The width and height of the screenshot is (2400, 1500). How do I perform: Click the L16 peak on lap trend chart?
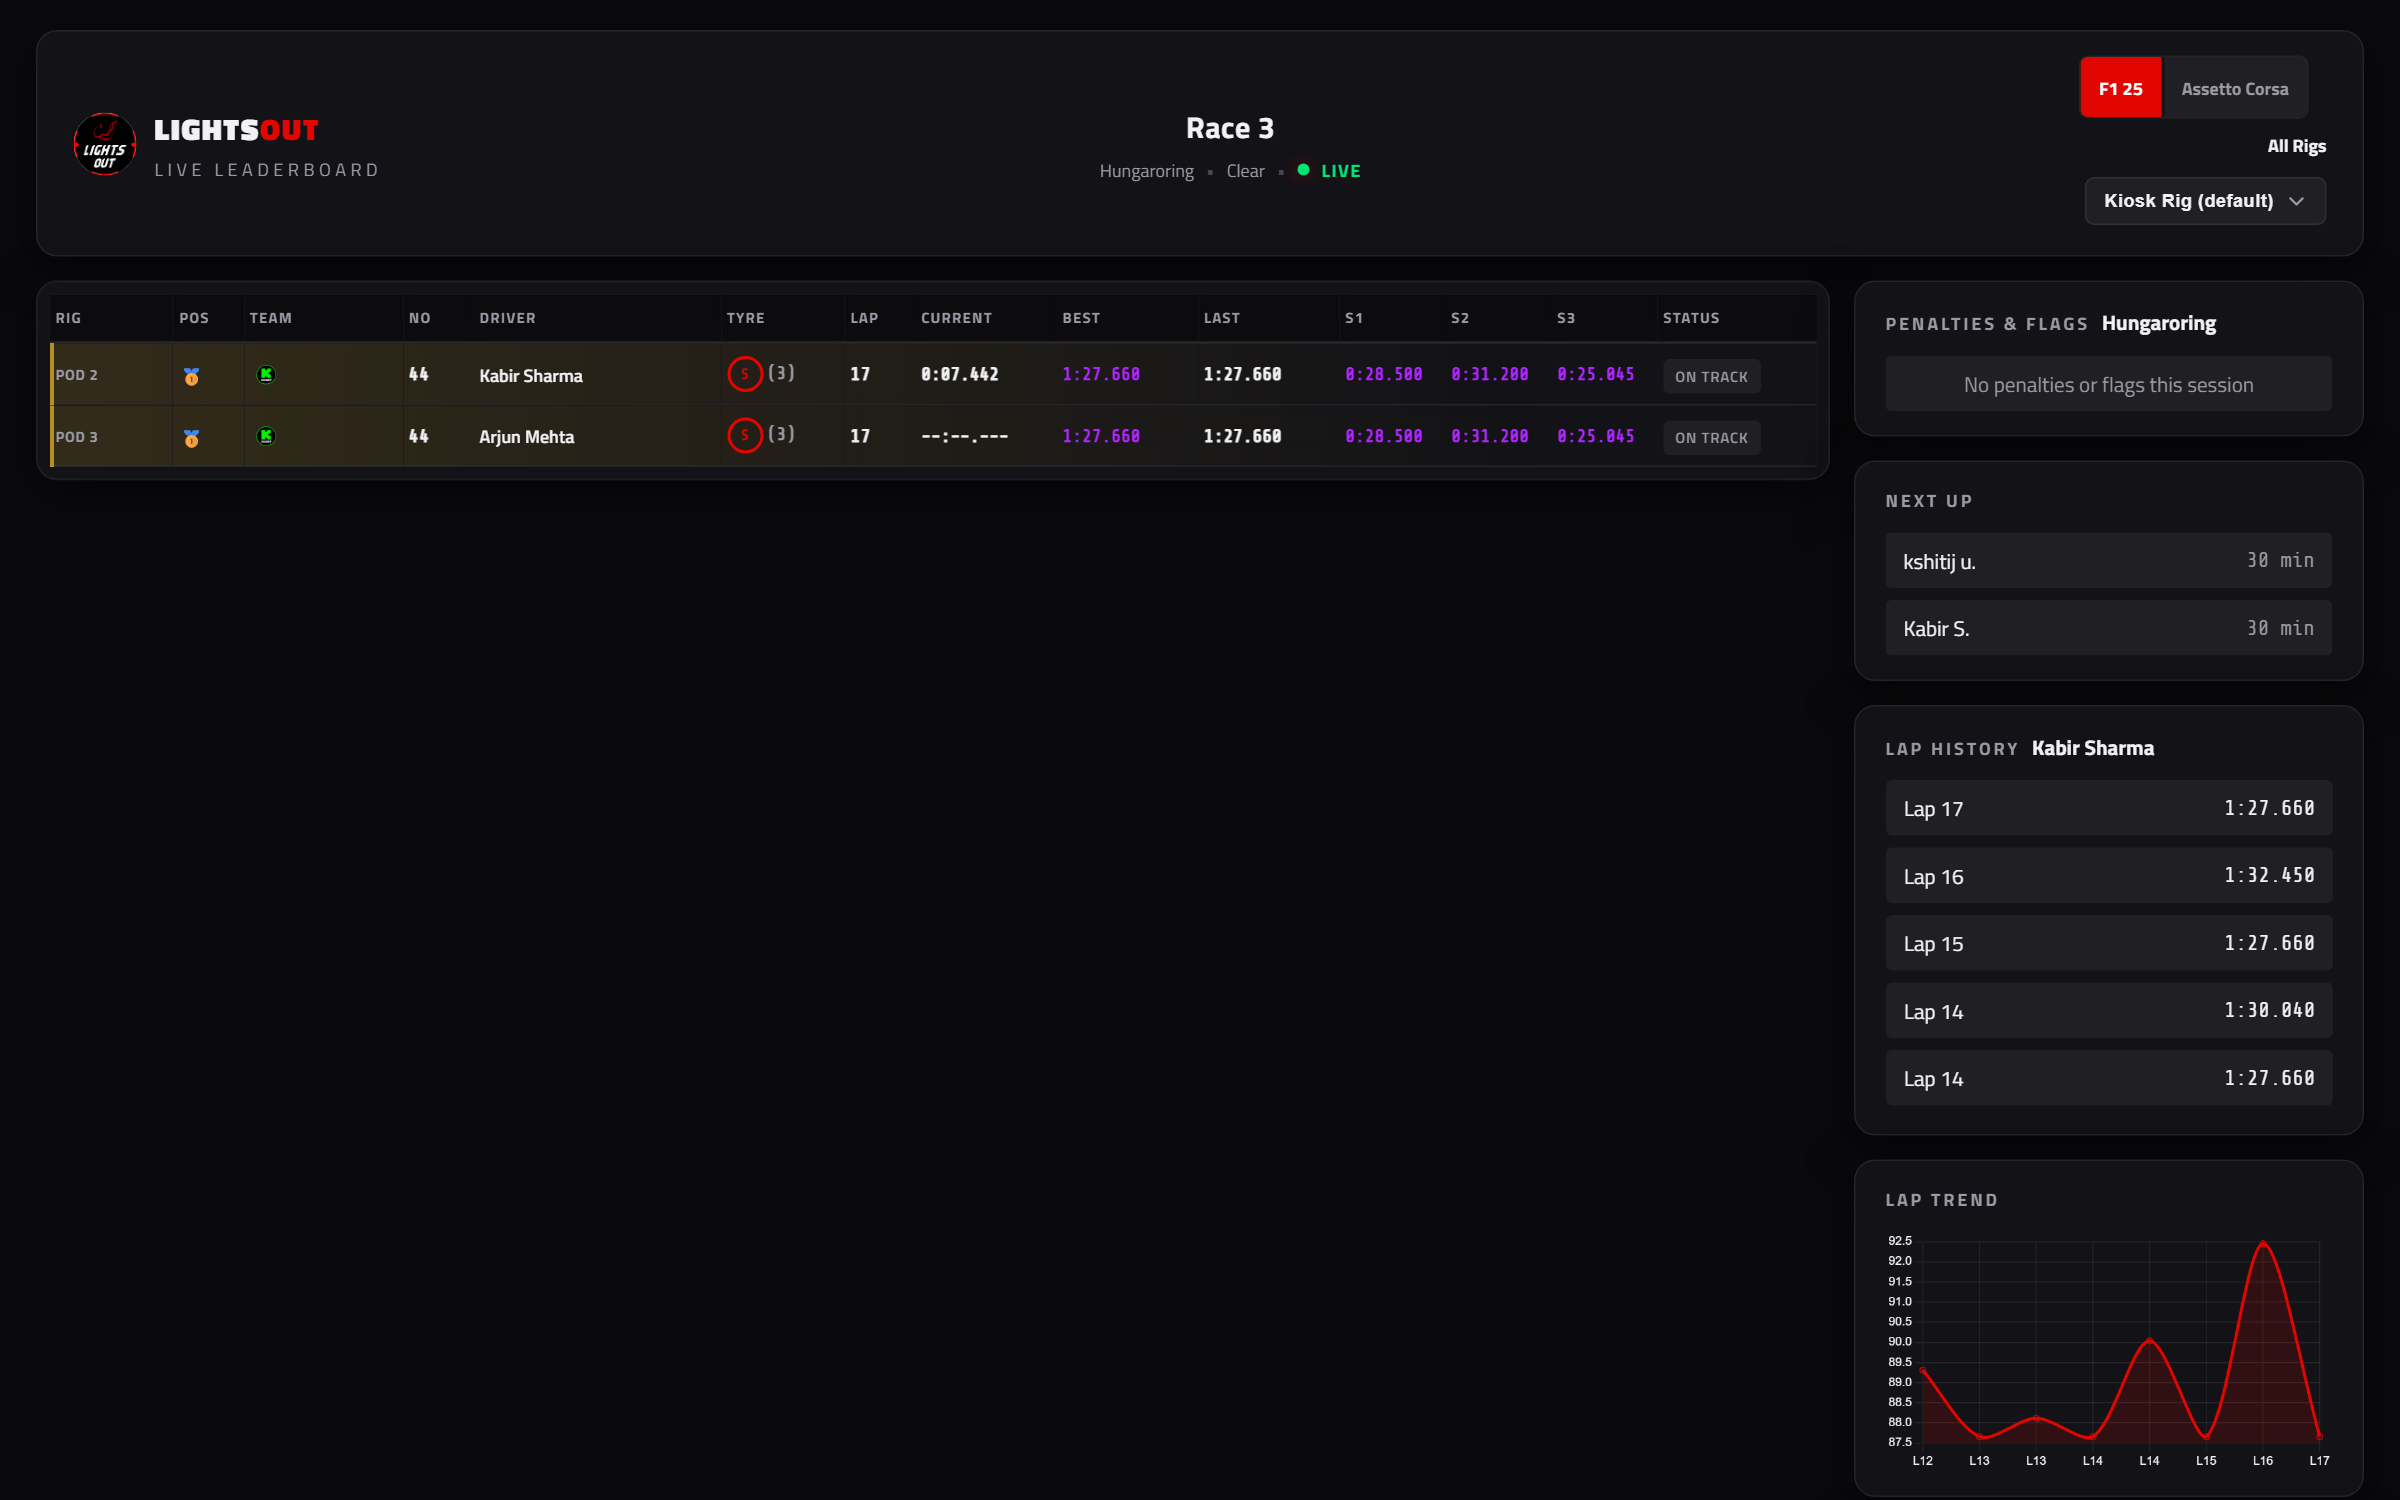tap(2263, 1244)
